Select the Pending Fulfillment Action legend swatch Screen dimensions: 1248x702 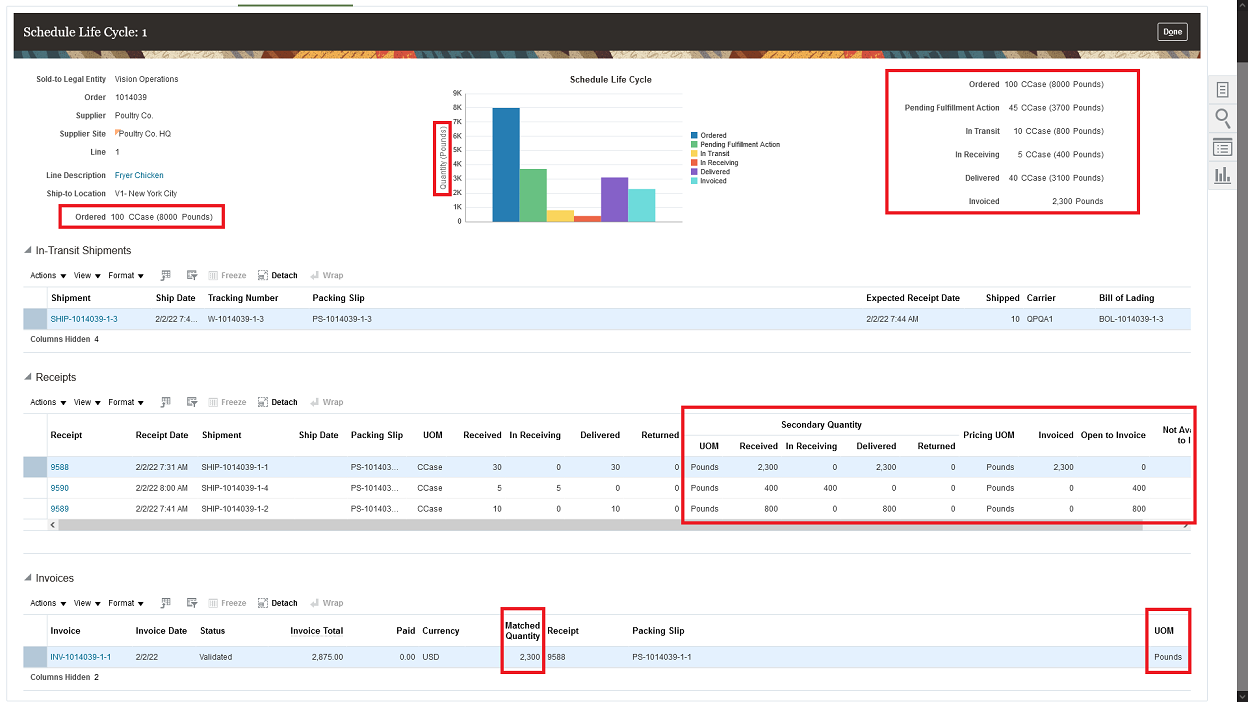click(694, 144)
